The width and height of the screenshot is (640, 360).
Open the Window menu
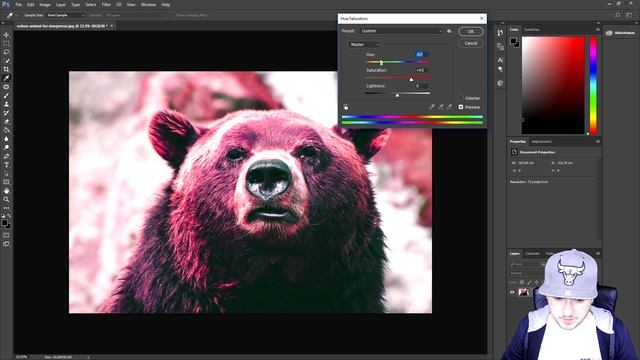[x=148, y=4]
